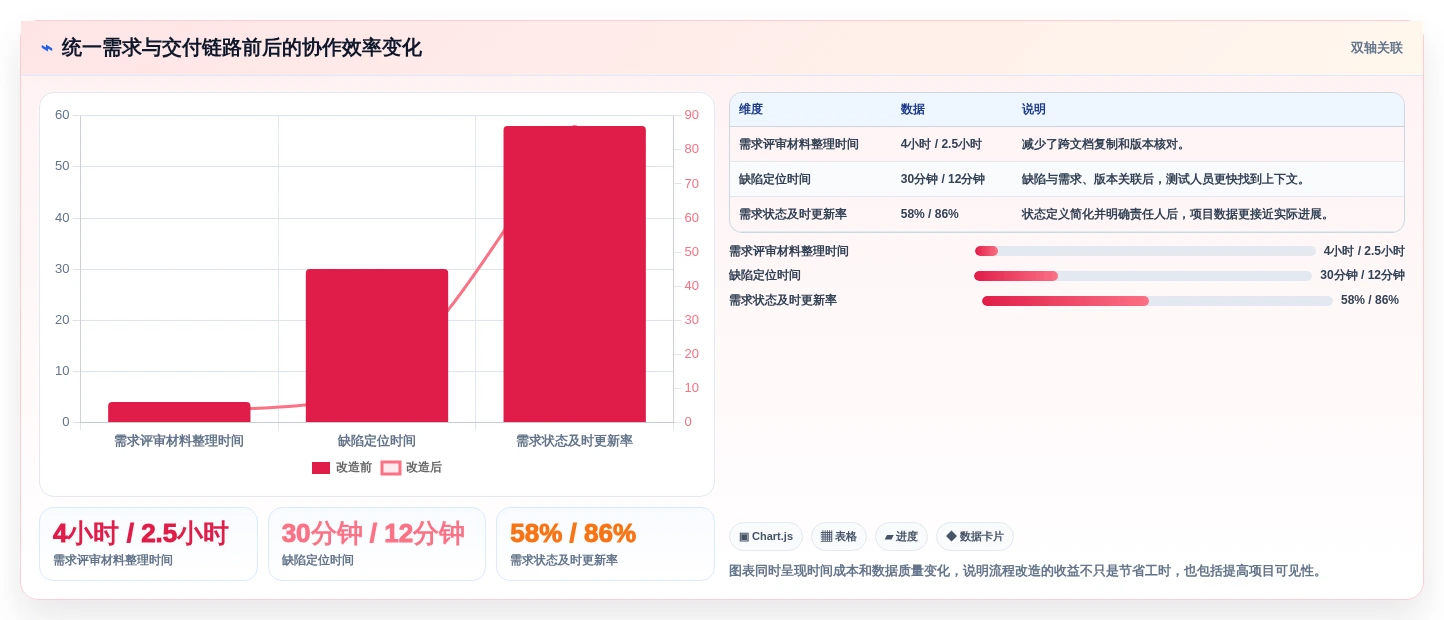Select the 说明 table column header
Image resolution: width=1444 pixels, height=620 pixels.
(1034, 110)
